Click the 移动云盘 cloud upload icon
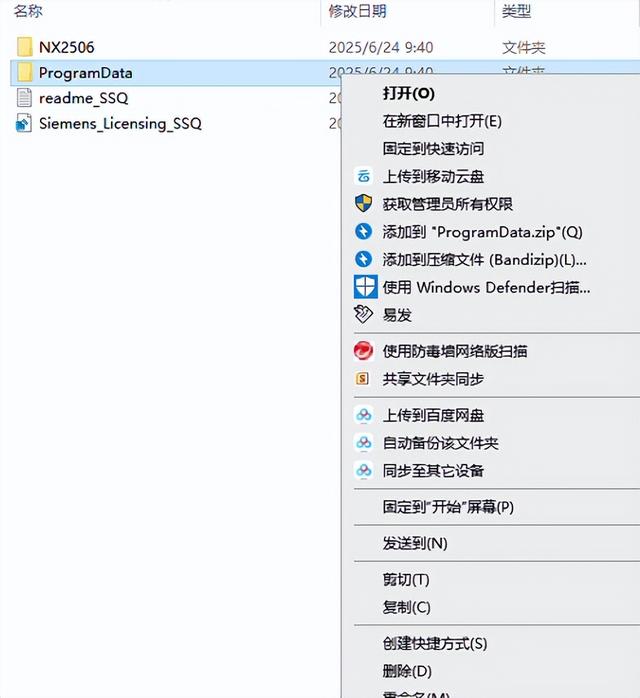Screen dimensions: 640x698 (364, 176)
